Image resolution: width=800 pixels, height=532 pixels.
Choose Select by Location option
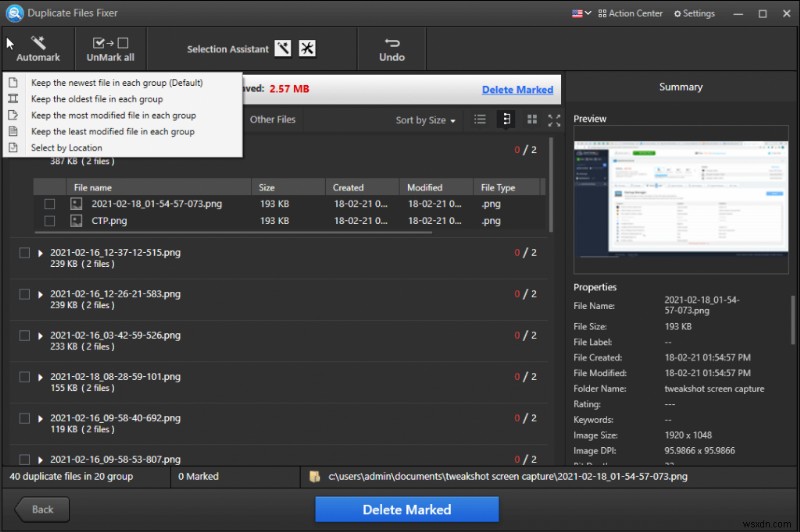coord(66,148)
